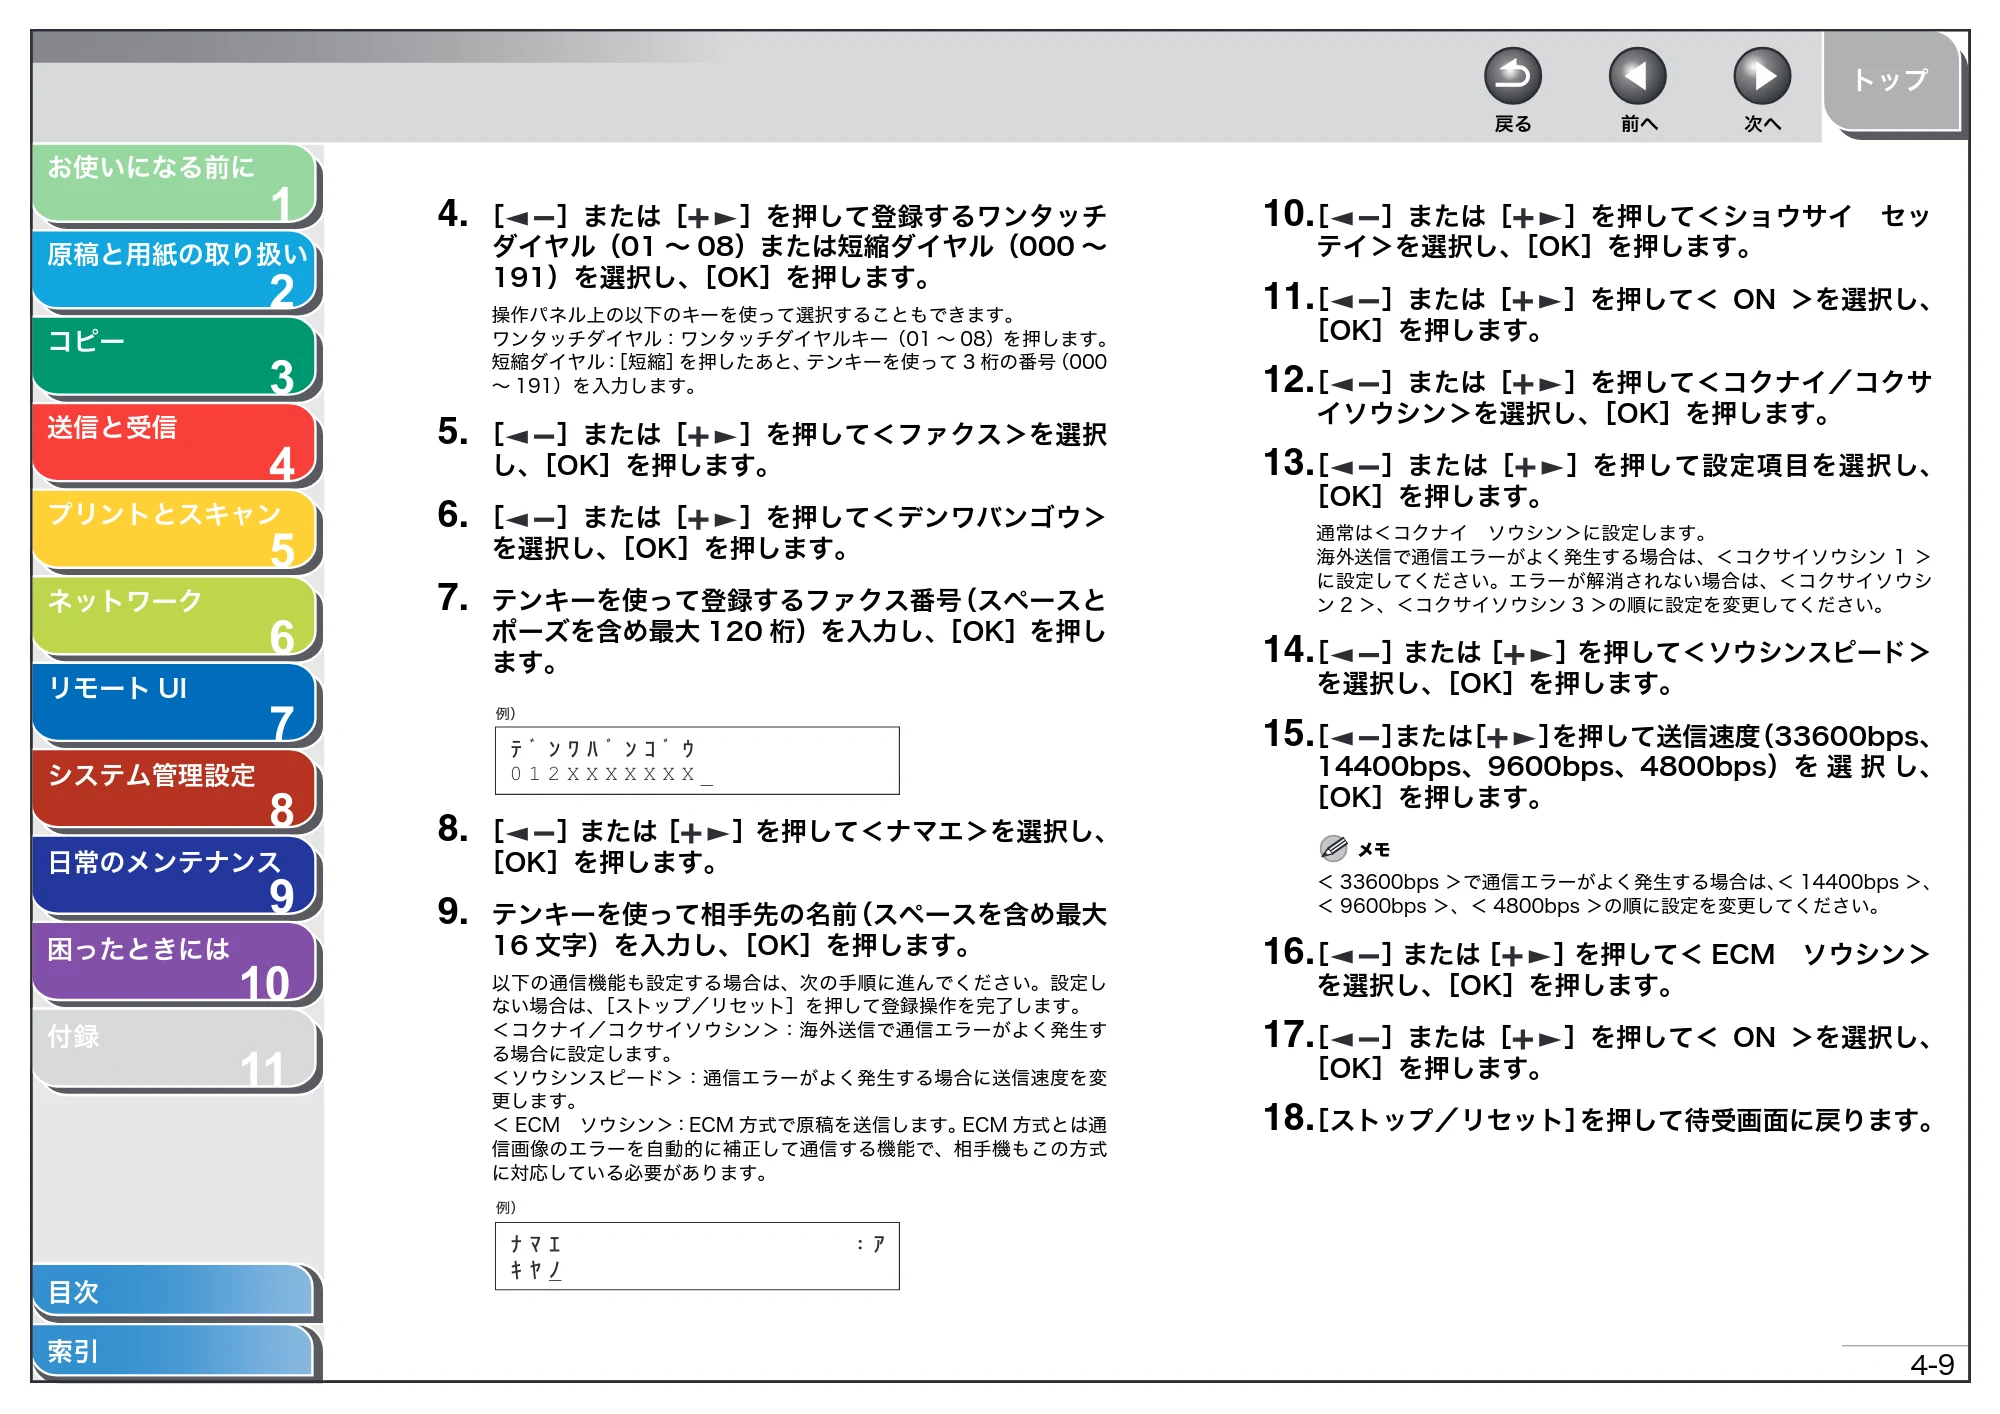Select chapter 5 プリントとスキャン
The image size is (2000, 1414).
[175, 530]
